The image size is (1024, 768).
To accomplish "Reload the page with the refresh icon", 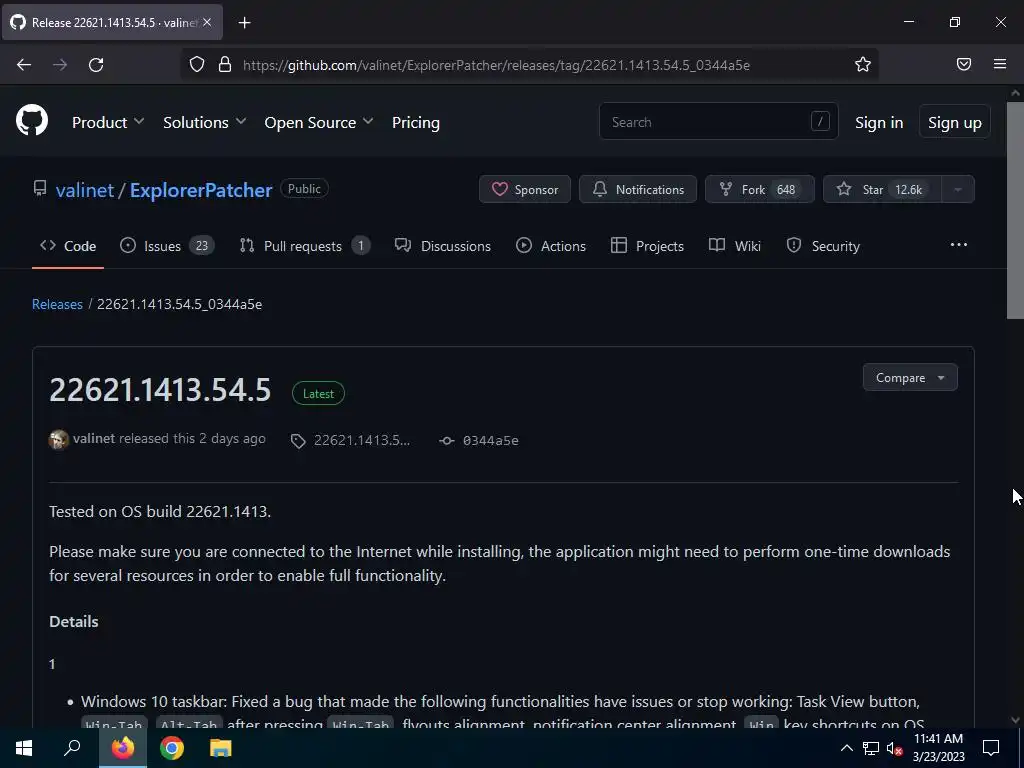I will (x=96, y=65).
